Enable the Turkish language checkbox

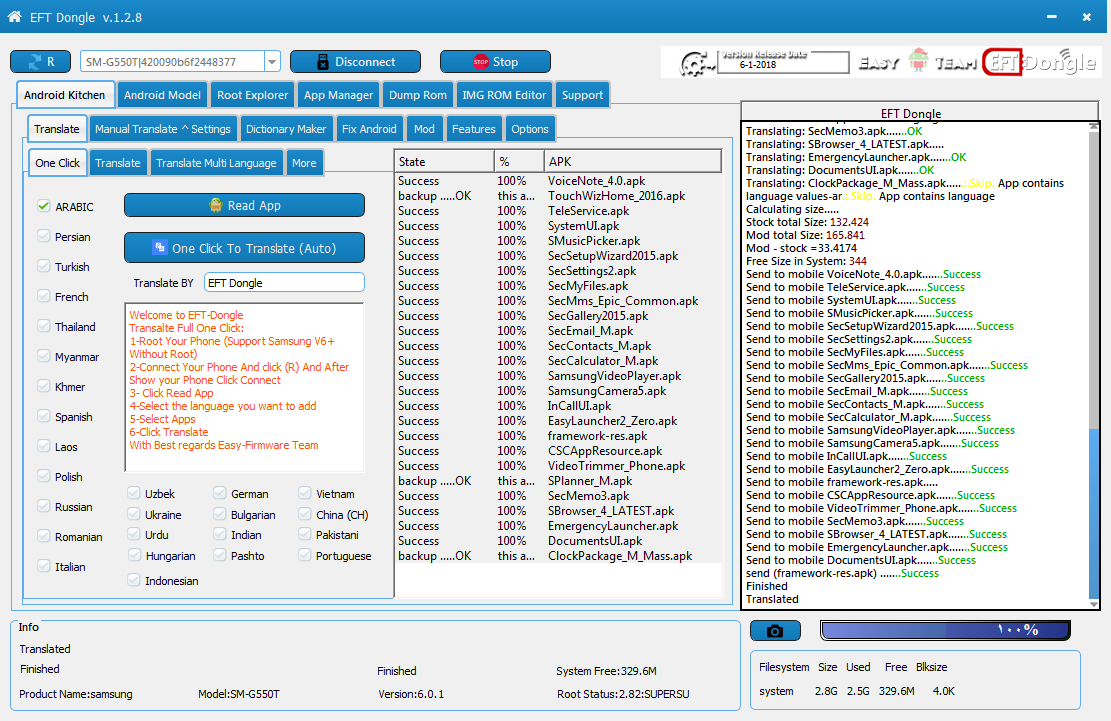(44, 266)
